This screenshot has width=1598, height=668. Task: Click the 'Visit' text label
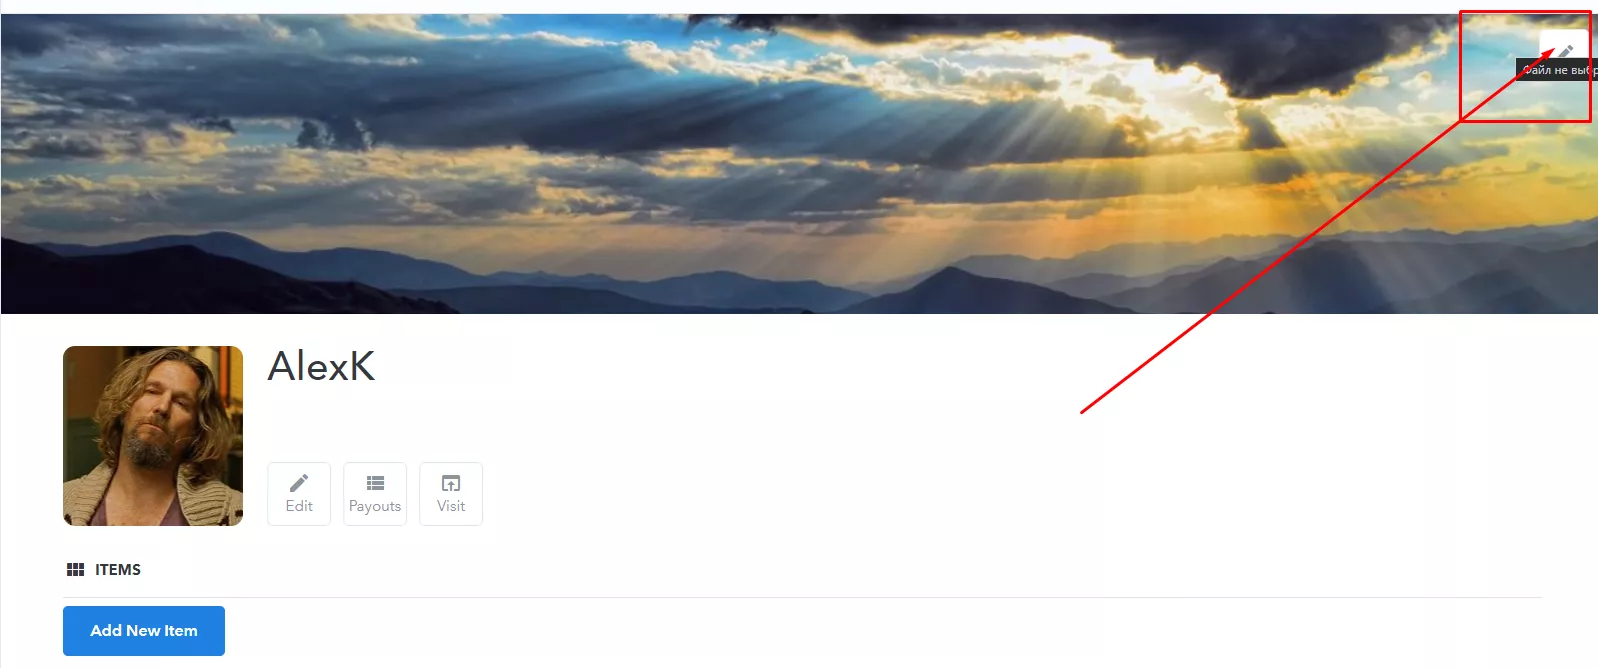pyautogui.click(x=451, y=506)
